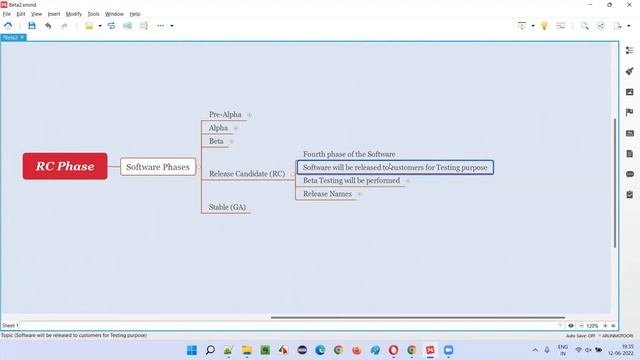This screenshot has height=360, width=640.
Task: Click the Presentation mode icon
Action: (x=522, y=26)
